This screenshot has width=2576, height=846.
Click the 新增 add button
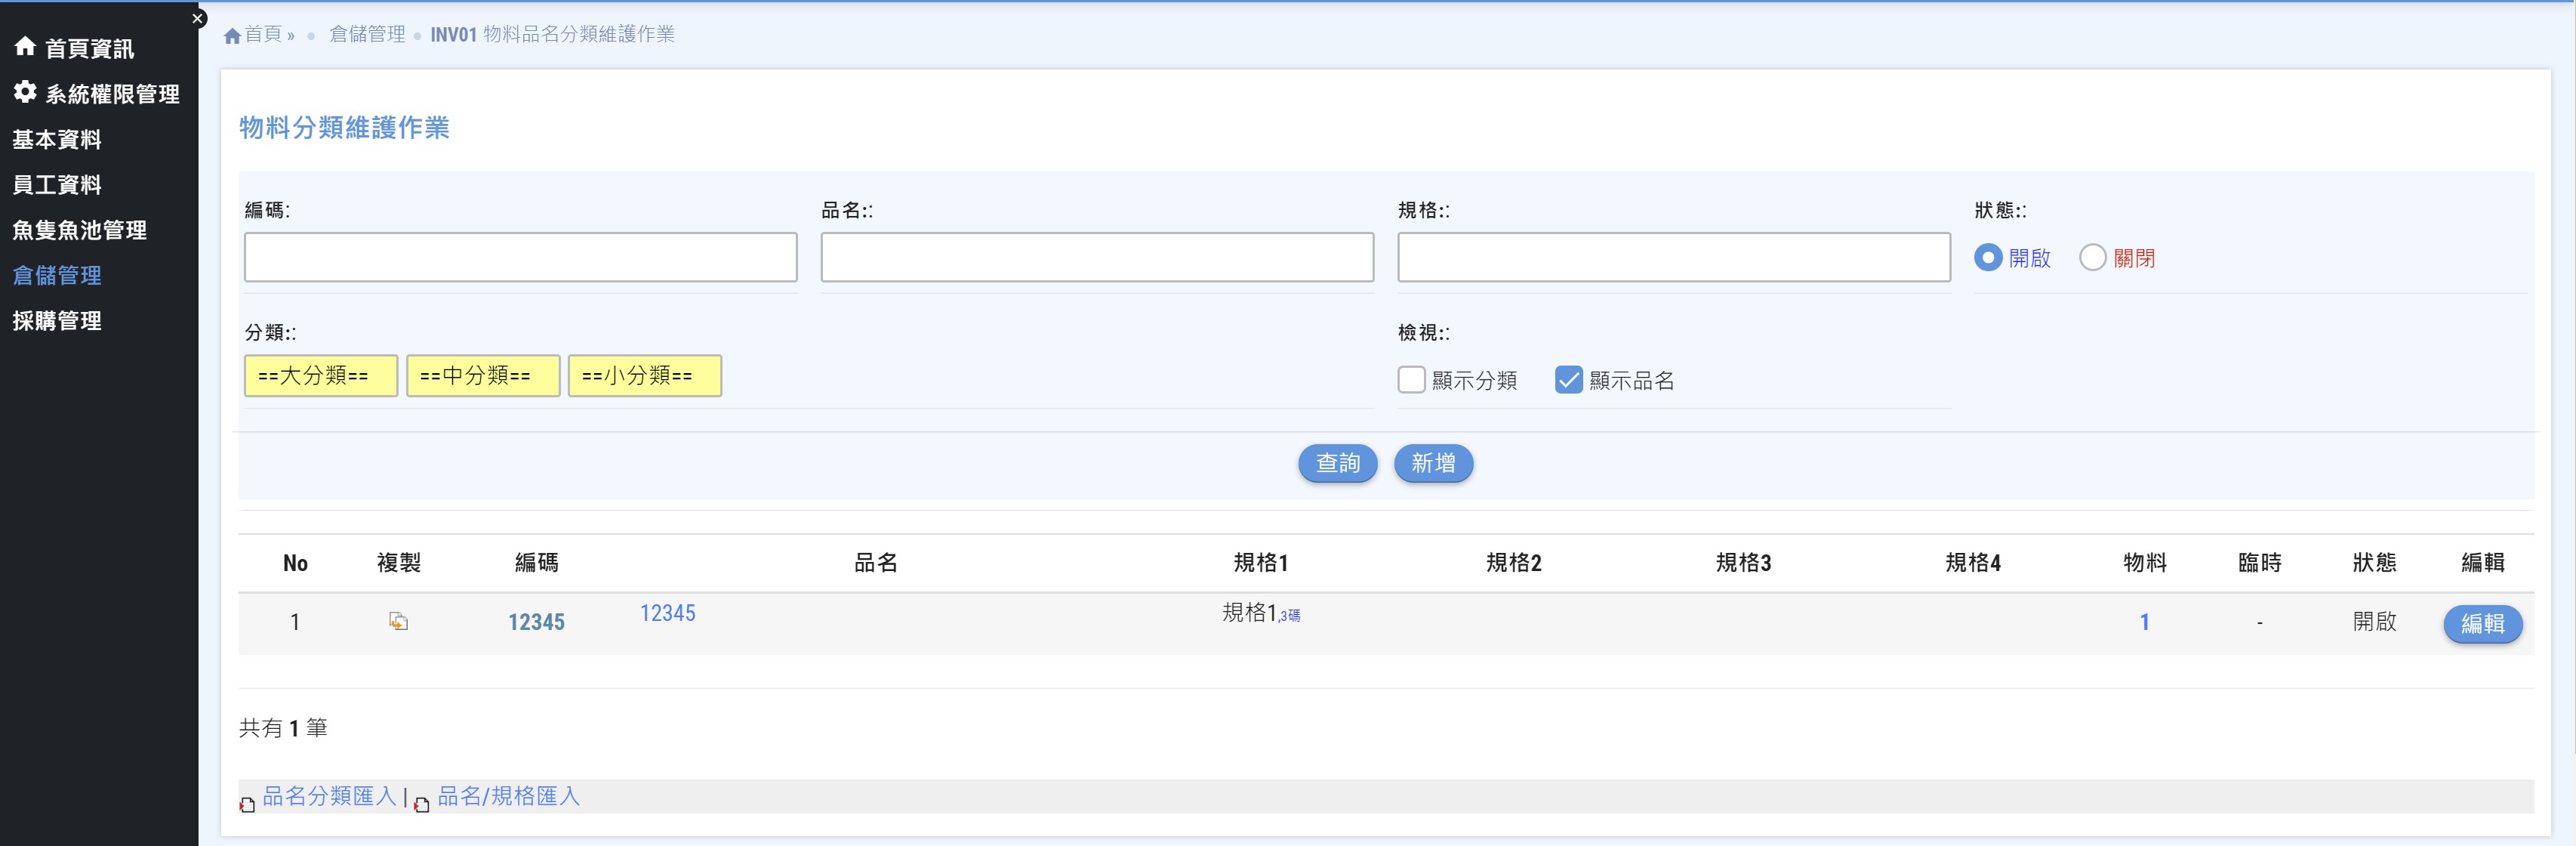[x=1433, y=463]
